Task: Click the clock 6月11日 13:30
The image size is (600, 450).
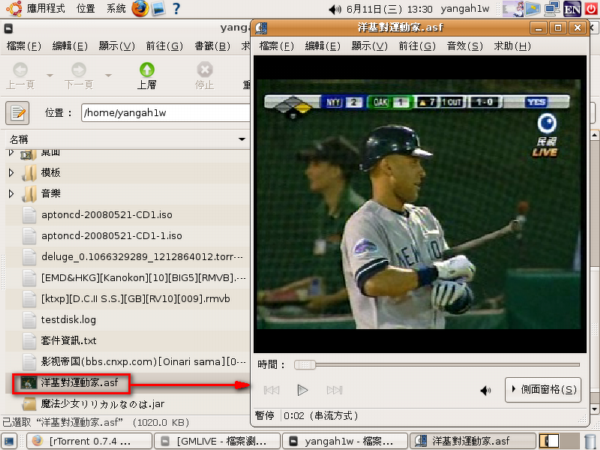Action: pos(390,9)
